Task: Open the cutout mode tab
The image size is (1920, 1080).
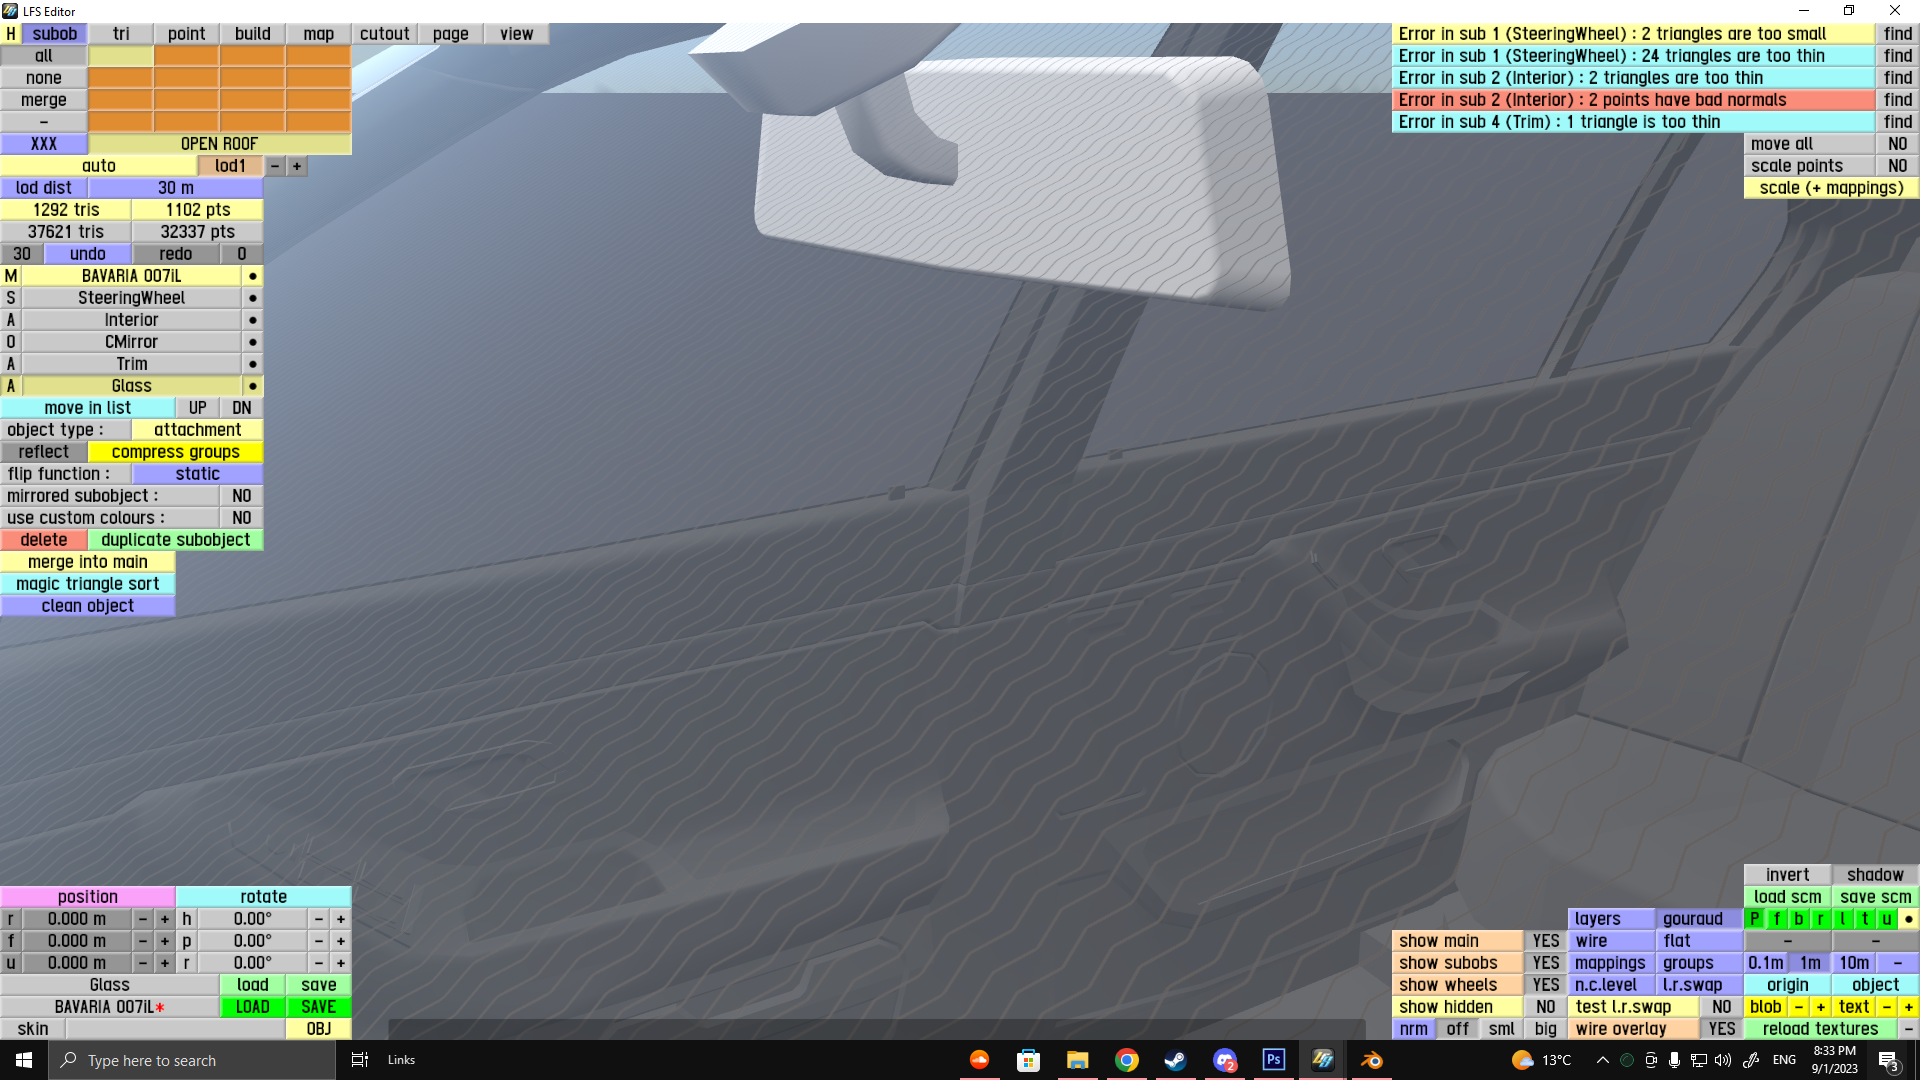Action: (x=384, y=34)
